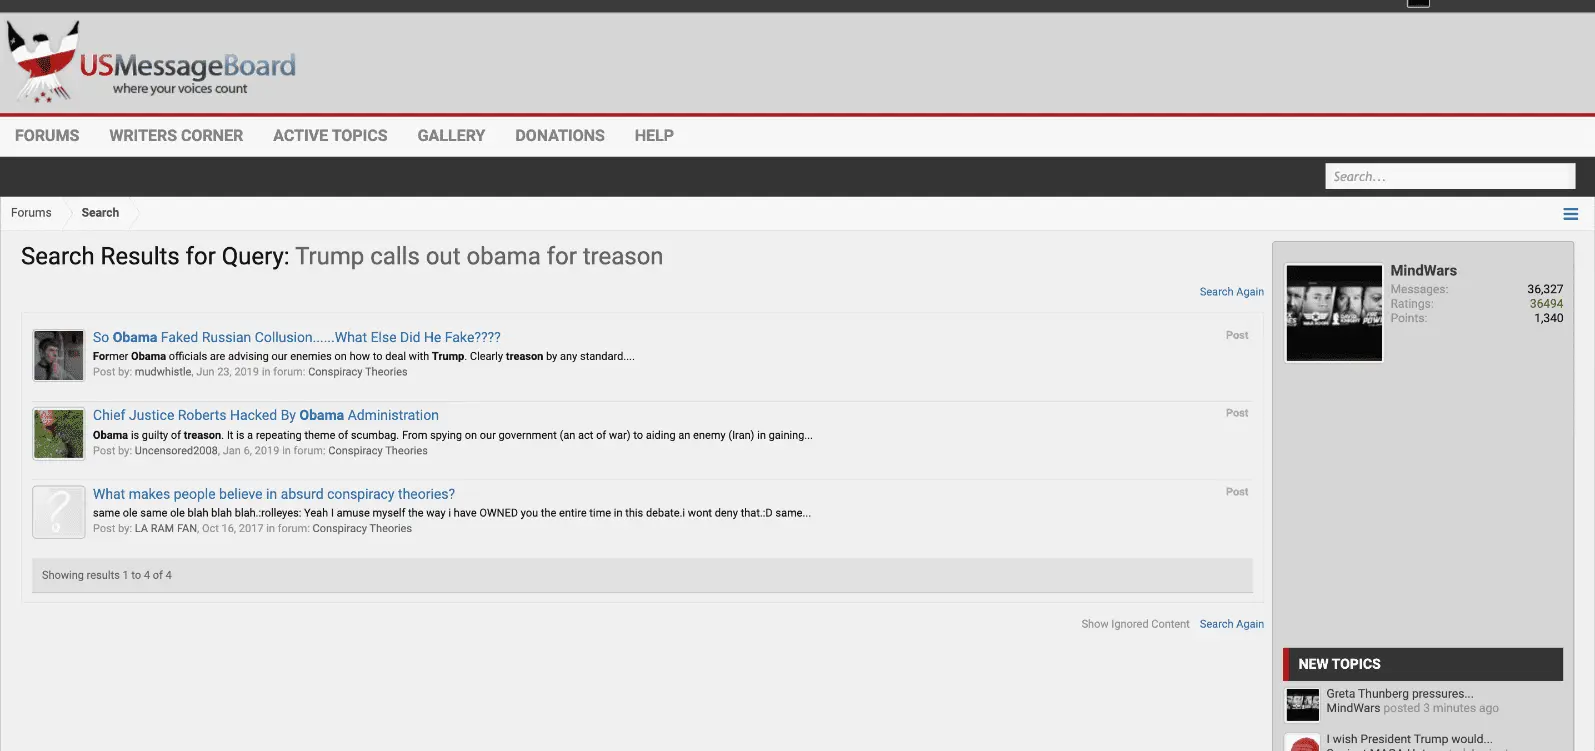Screen dimensions: 1595x751
Task: Open the Writers Corner tab
Action: click(176, 136)
